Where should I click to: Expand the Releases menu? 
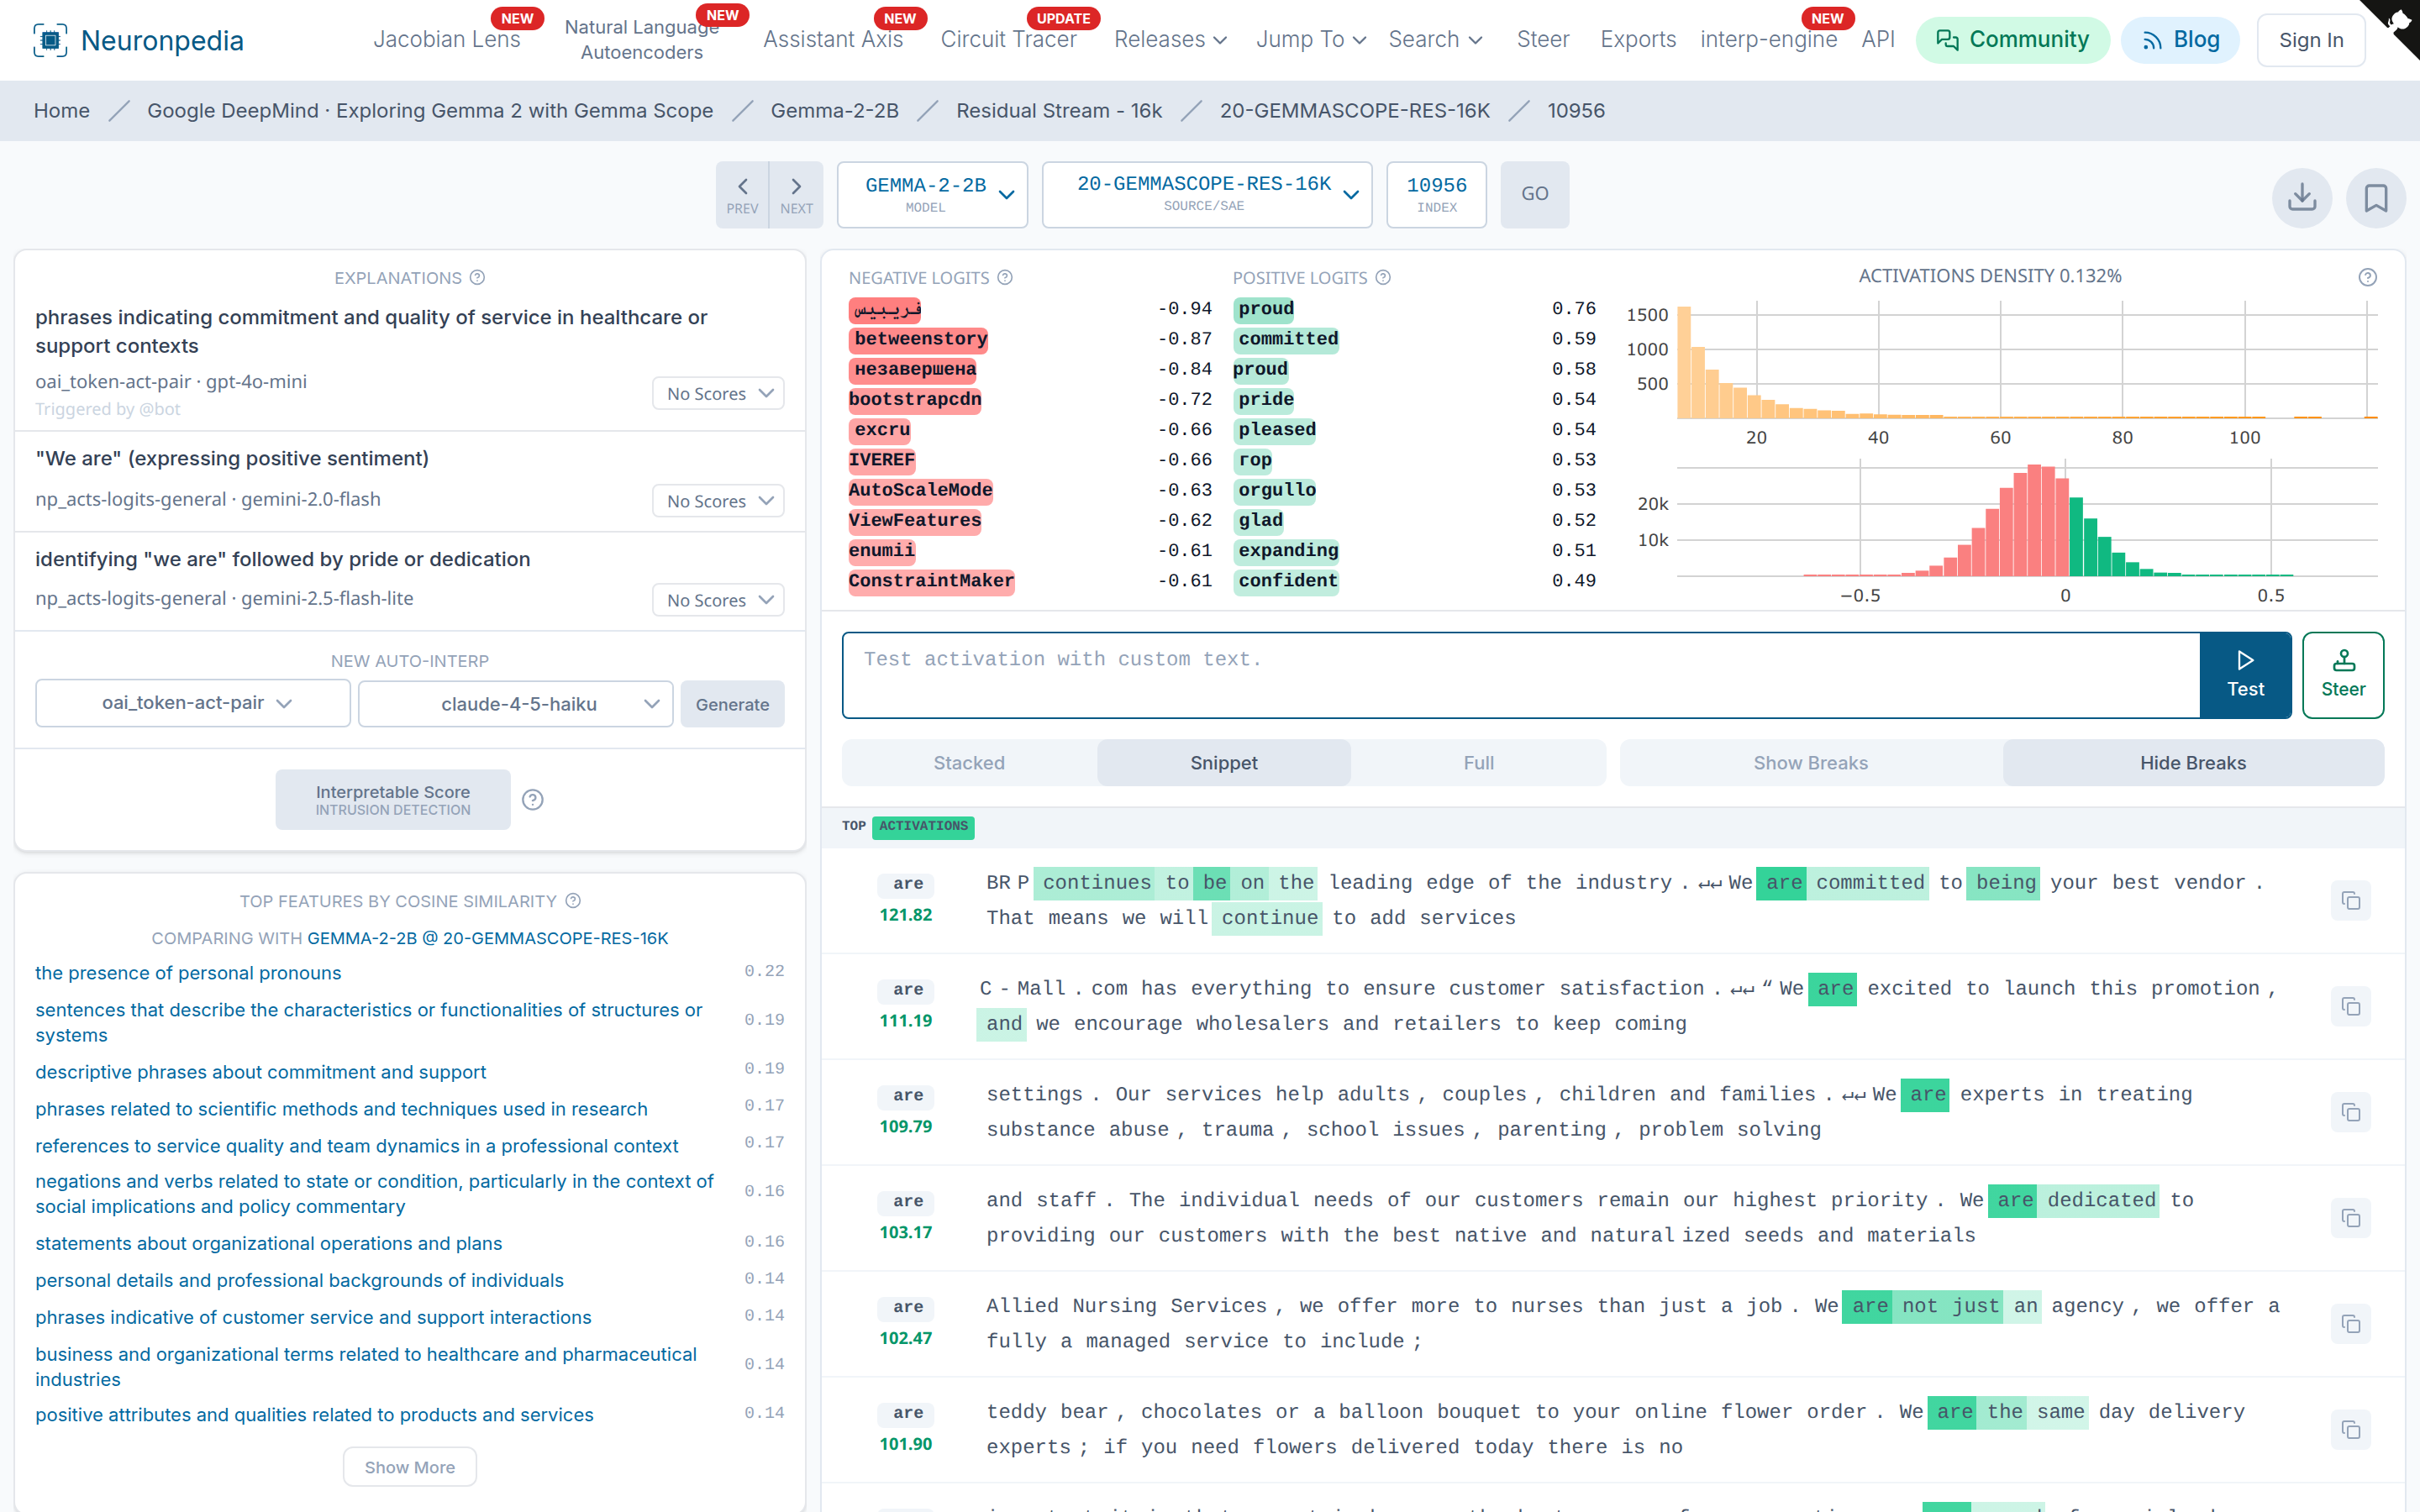(x=1170, y=39)
